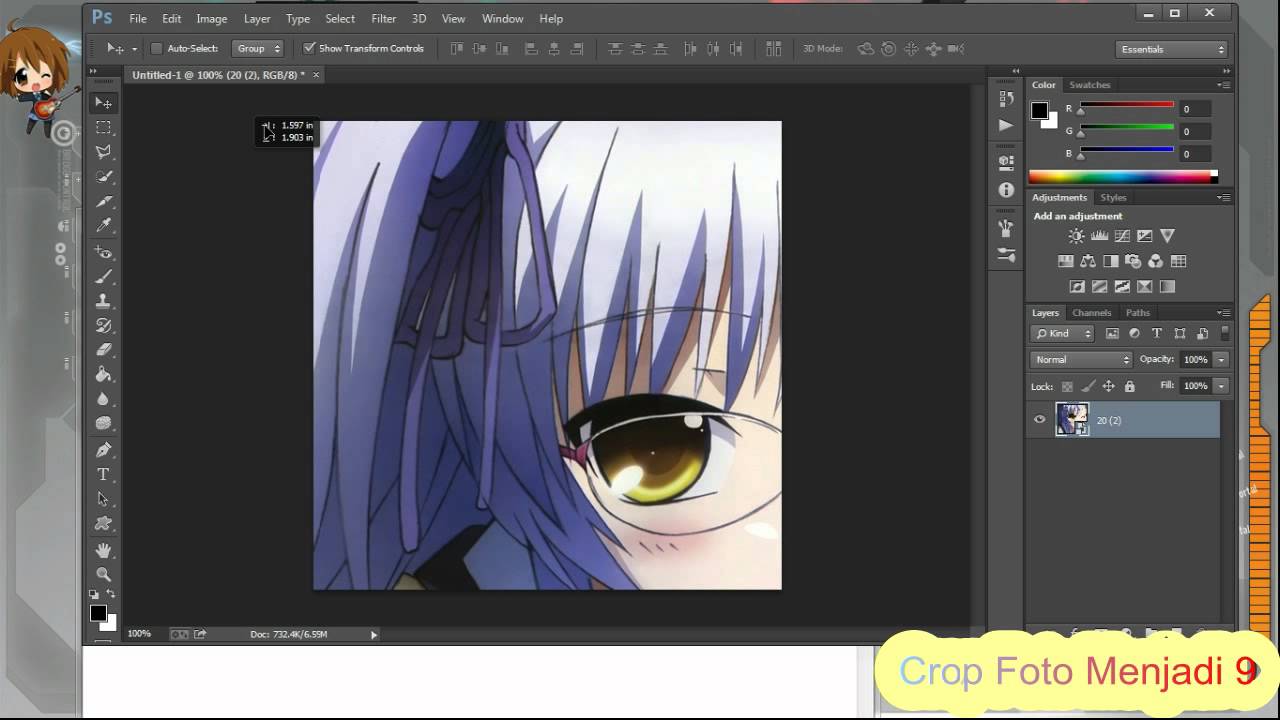This screenshot has height=720, width=1280.
Task: Close the Untitled-1 document tab
Action: (x=316, y=75)
